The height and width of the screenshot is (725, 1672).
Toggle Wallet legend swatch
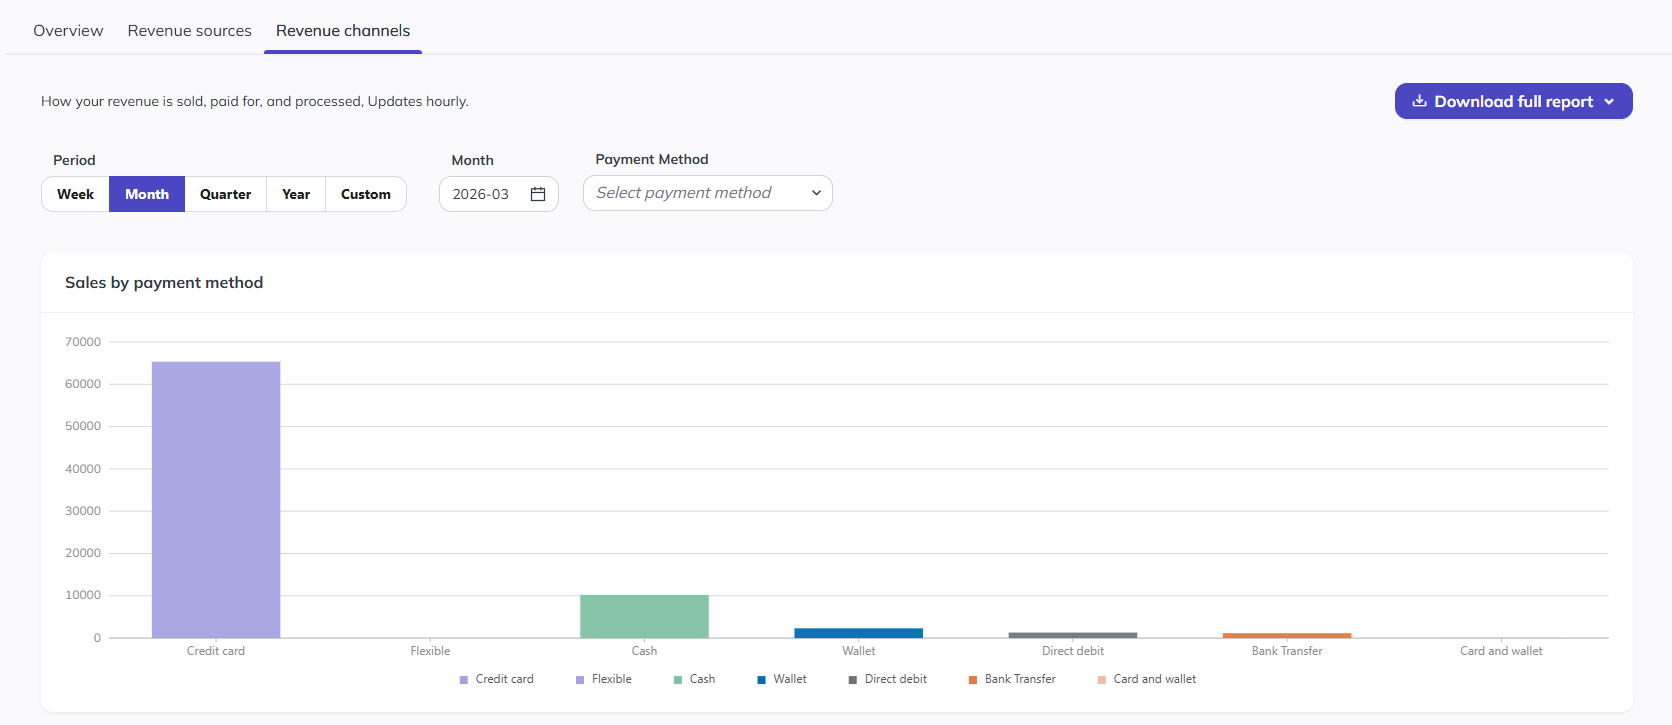pyautogui.click(x=762, y=680)
